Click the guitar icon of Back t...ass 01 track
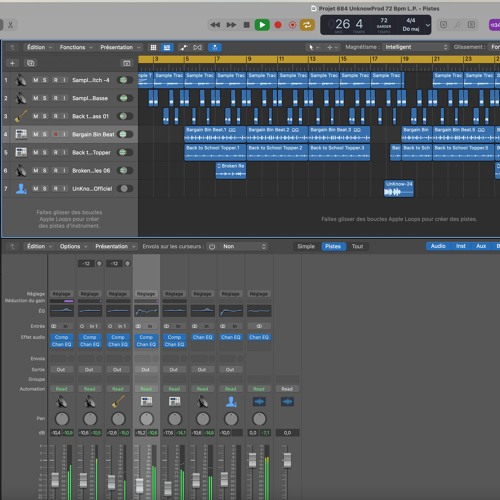 tap(21, 116)
